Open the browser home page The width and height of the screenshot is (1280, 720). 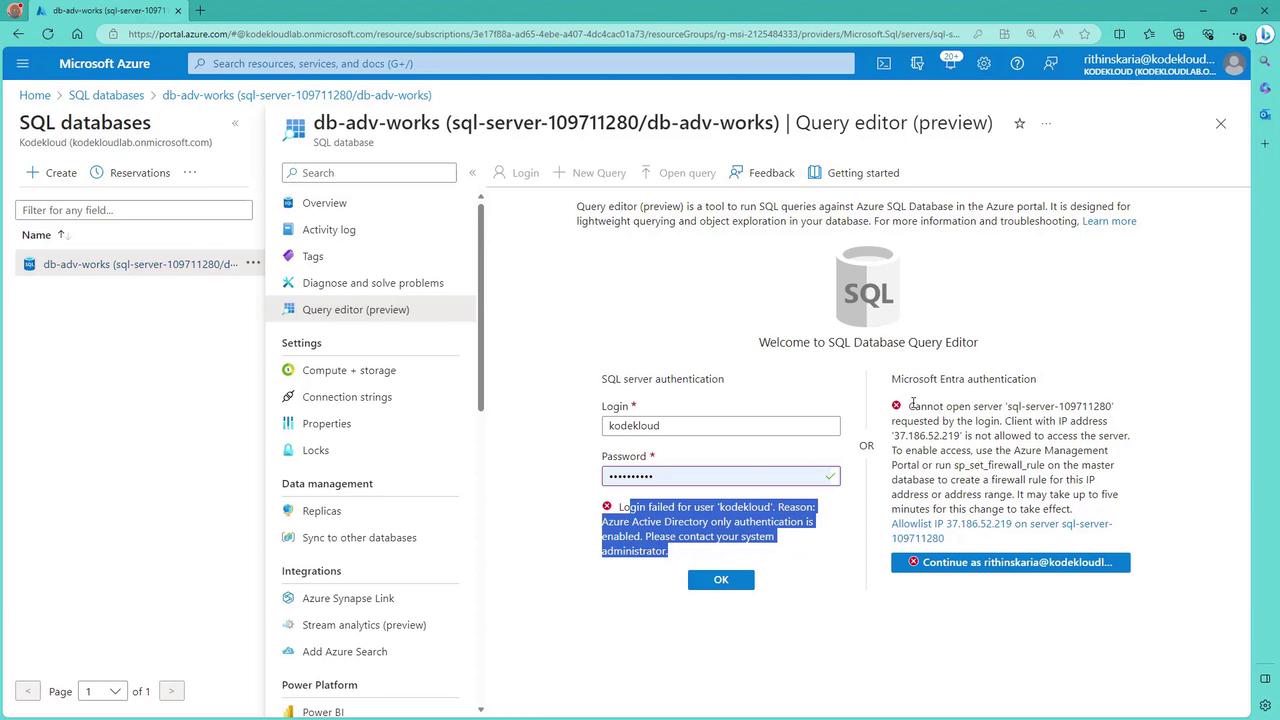(x=77, y=34)
